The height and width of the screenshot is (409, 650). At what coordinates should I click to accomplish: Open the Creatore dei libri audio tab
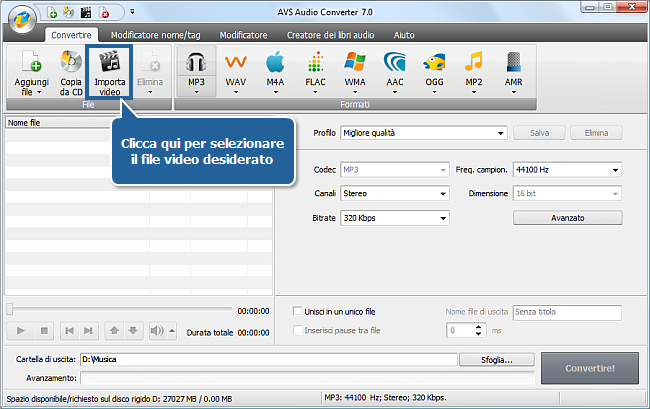click(x=328, y=34)
